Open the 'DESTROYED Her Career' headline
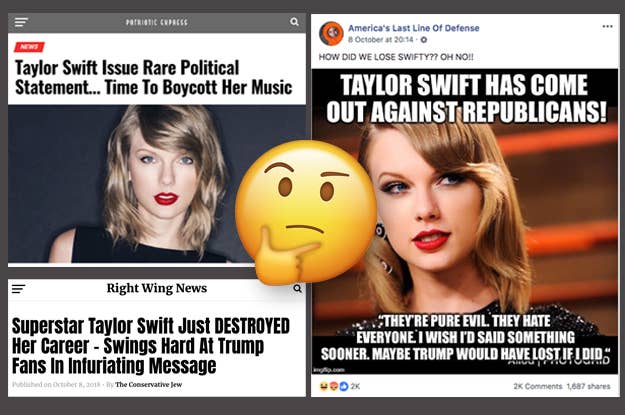The image size is (625, 415). (x=151, y=346)
